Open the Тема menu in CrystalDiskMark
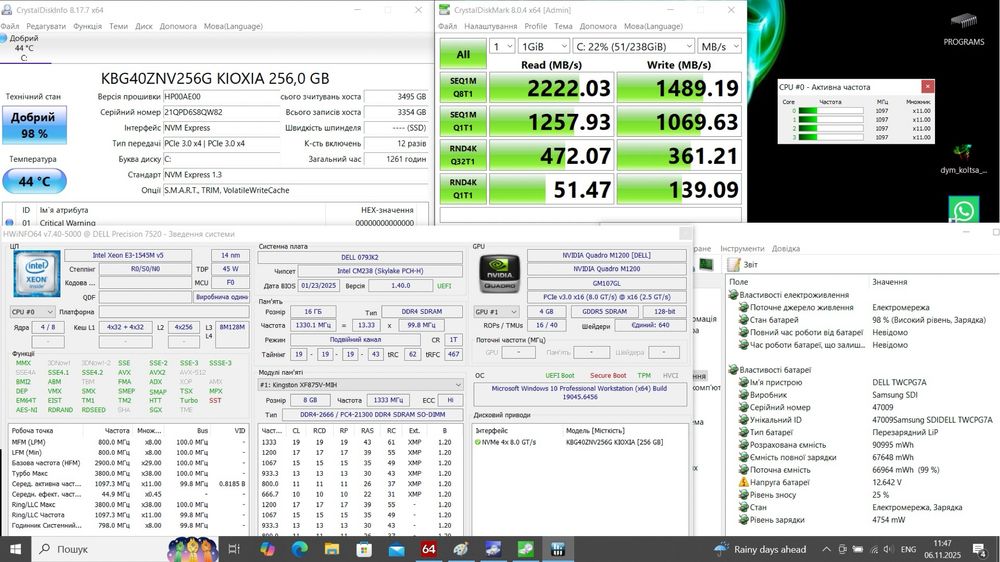The width and height of the screenshot is (1000, 562). (x=563, y=26)
